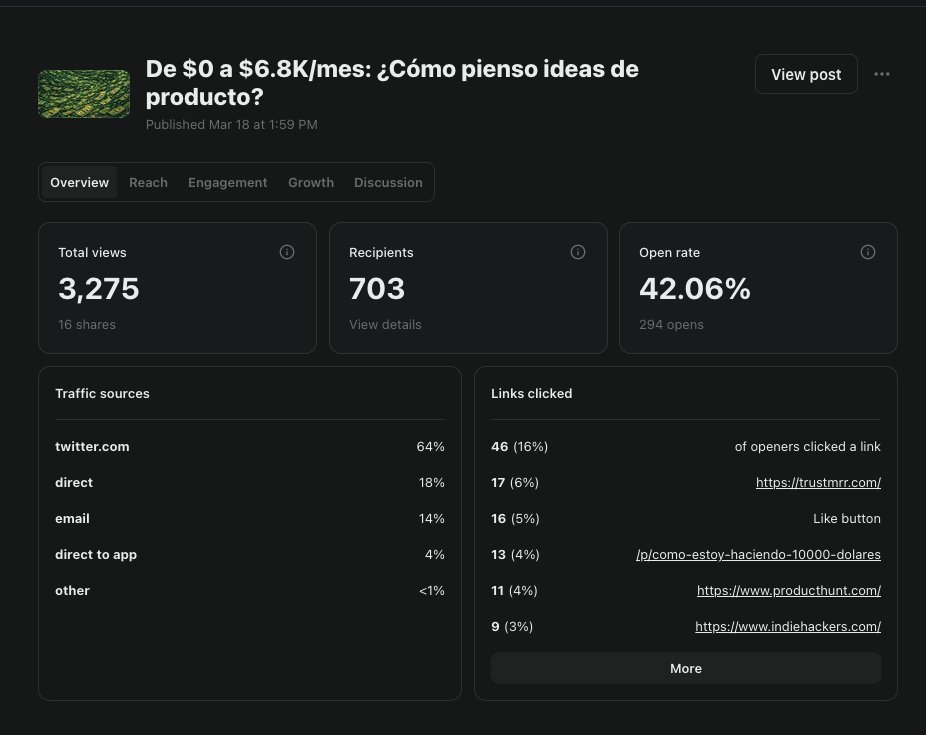
Task: Click the Published Mar 18 date text
Action: pyautogui.click(x=232, y=125)
